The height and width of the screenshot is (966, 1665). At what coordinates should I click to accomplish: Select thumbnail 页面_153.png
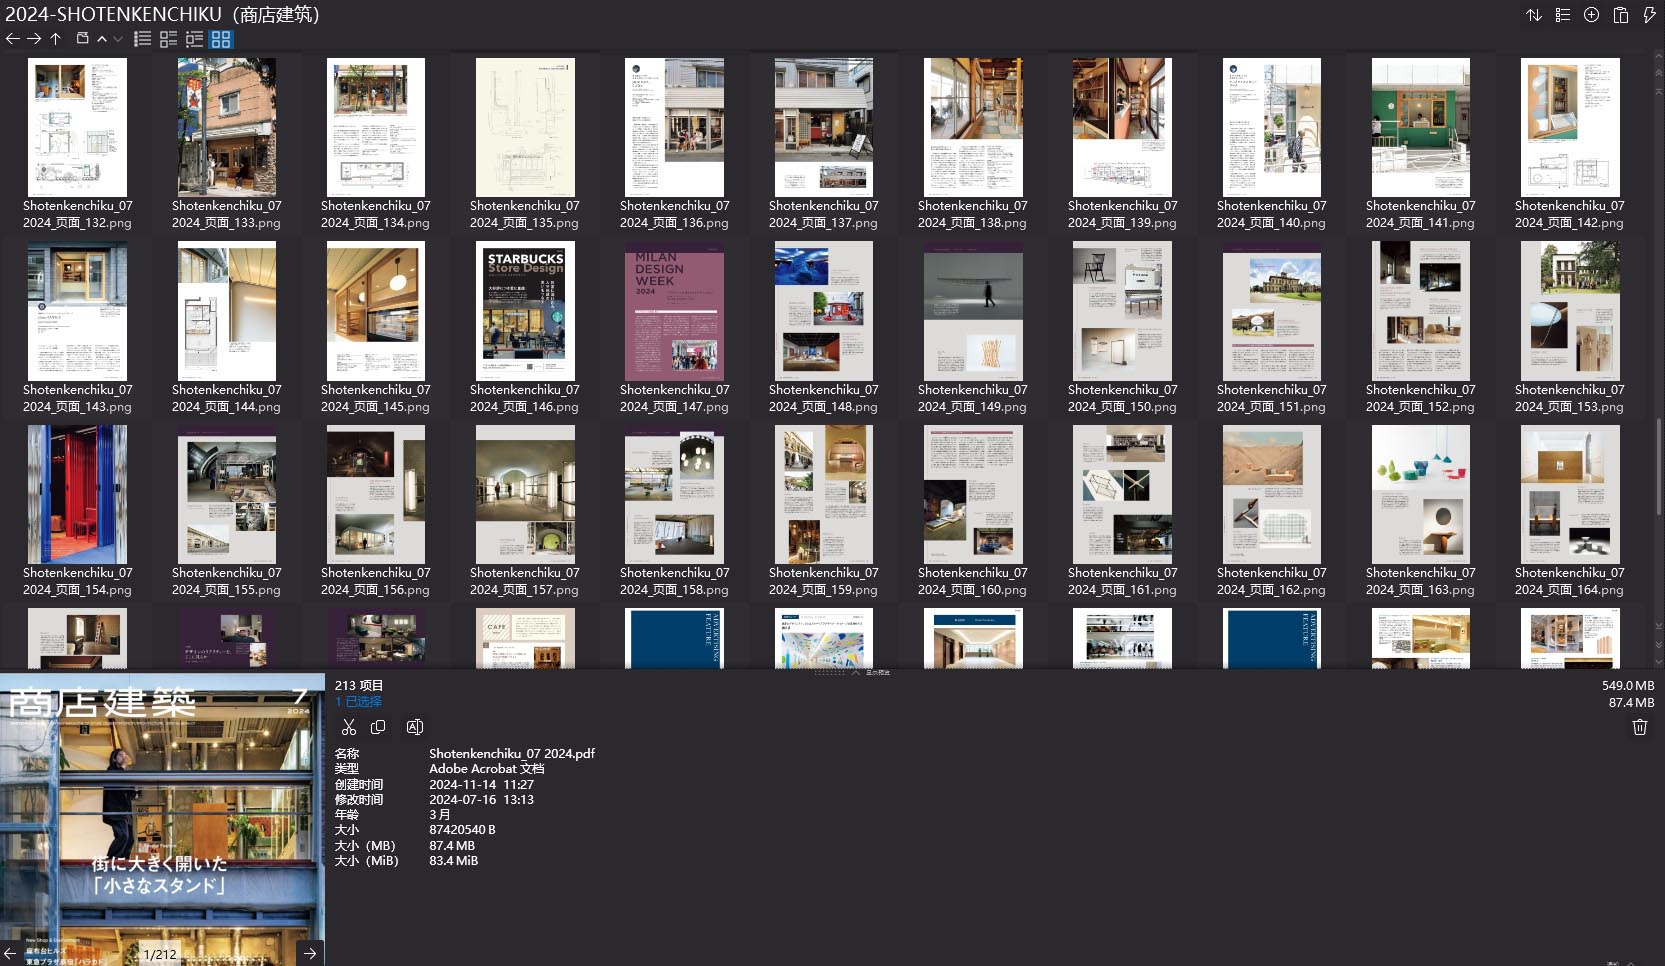[x=1570, y=311]
